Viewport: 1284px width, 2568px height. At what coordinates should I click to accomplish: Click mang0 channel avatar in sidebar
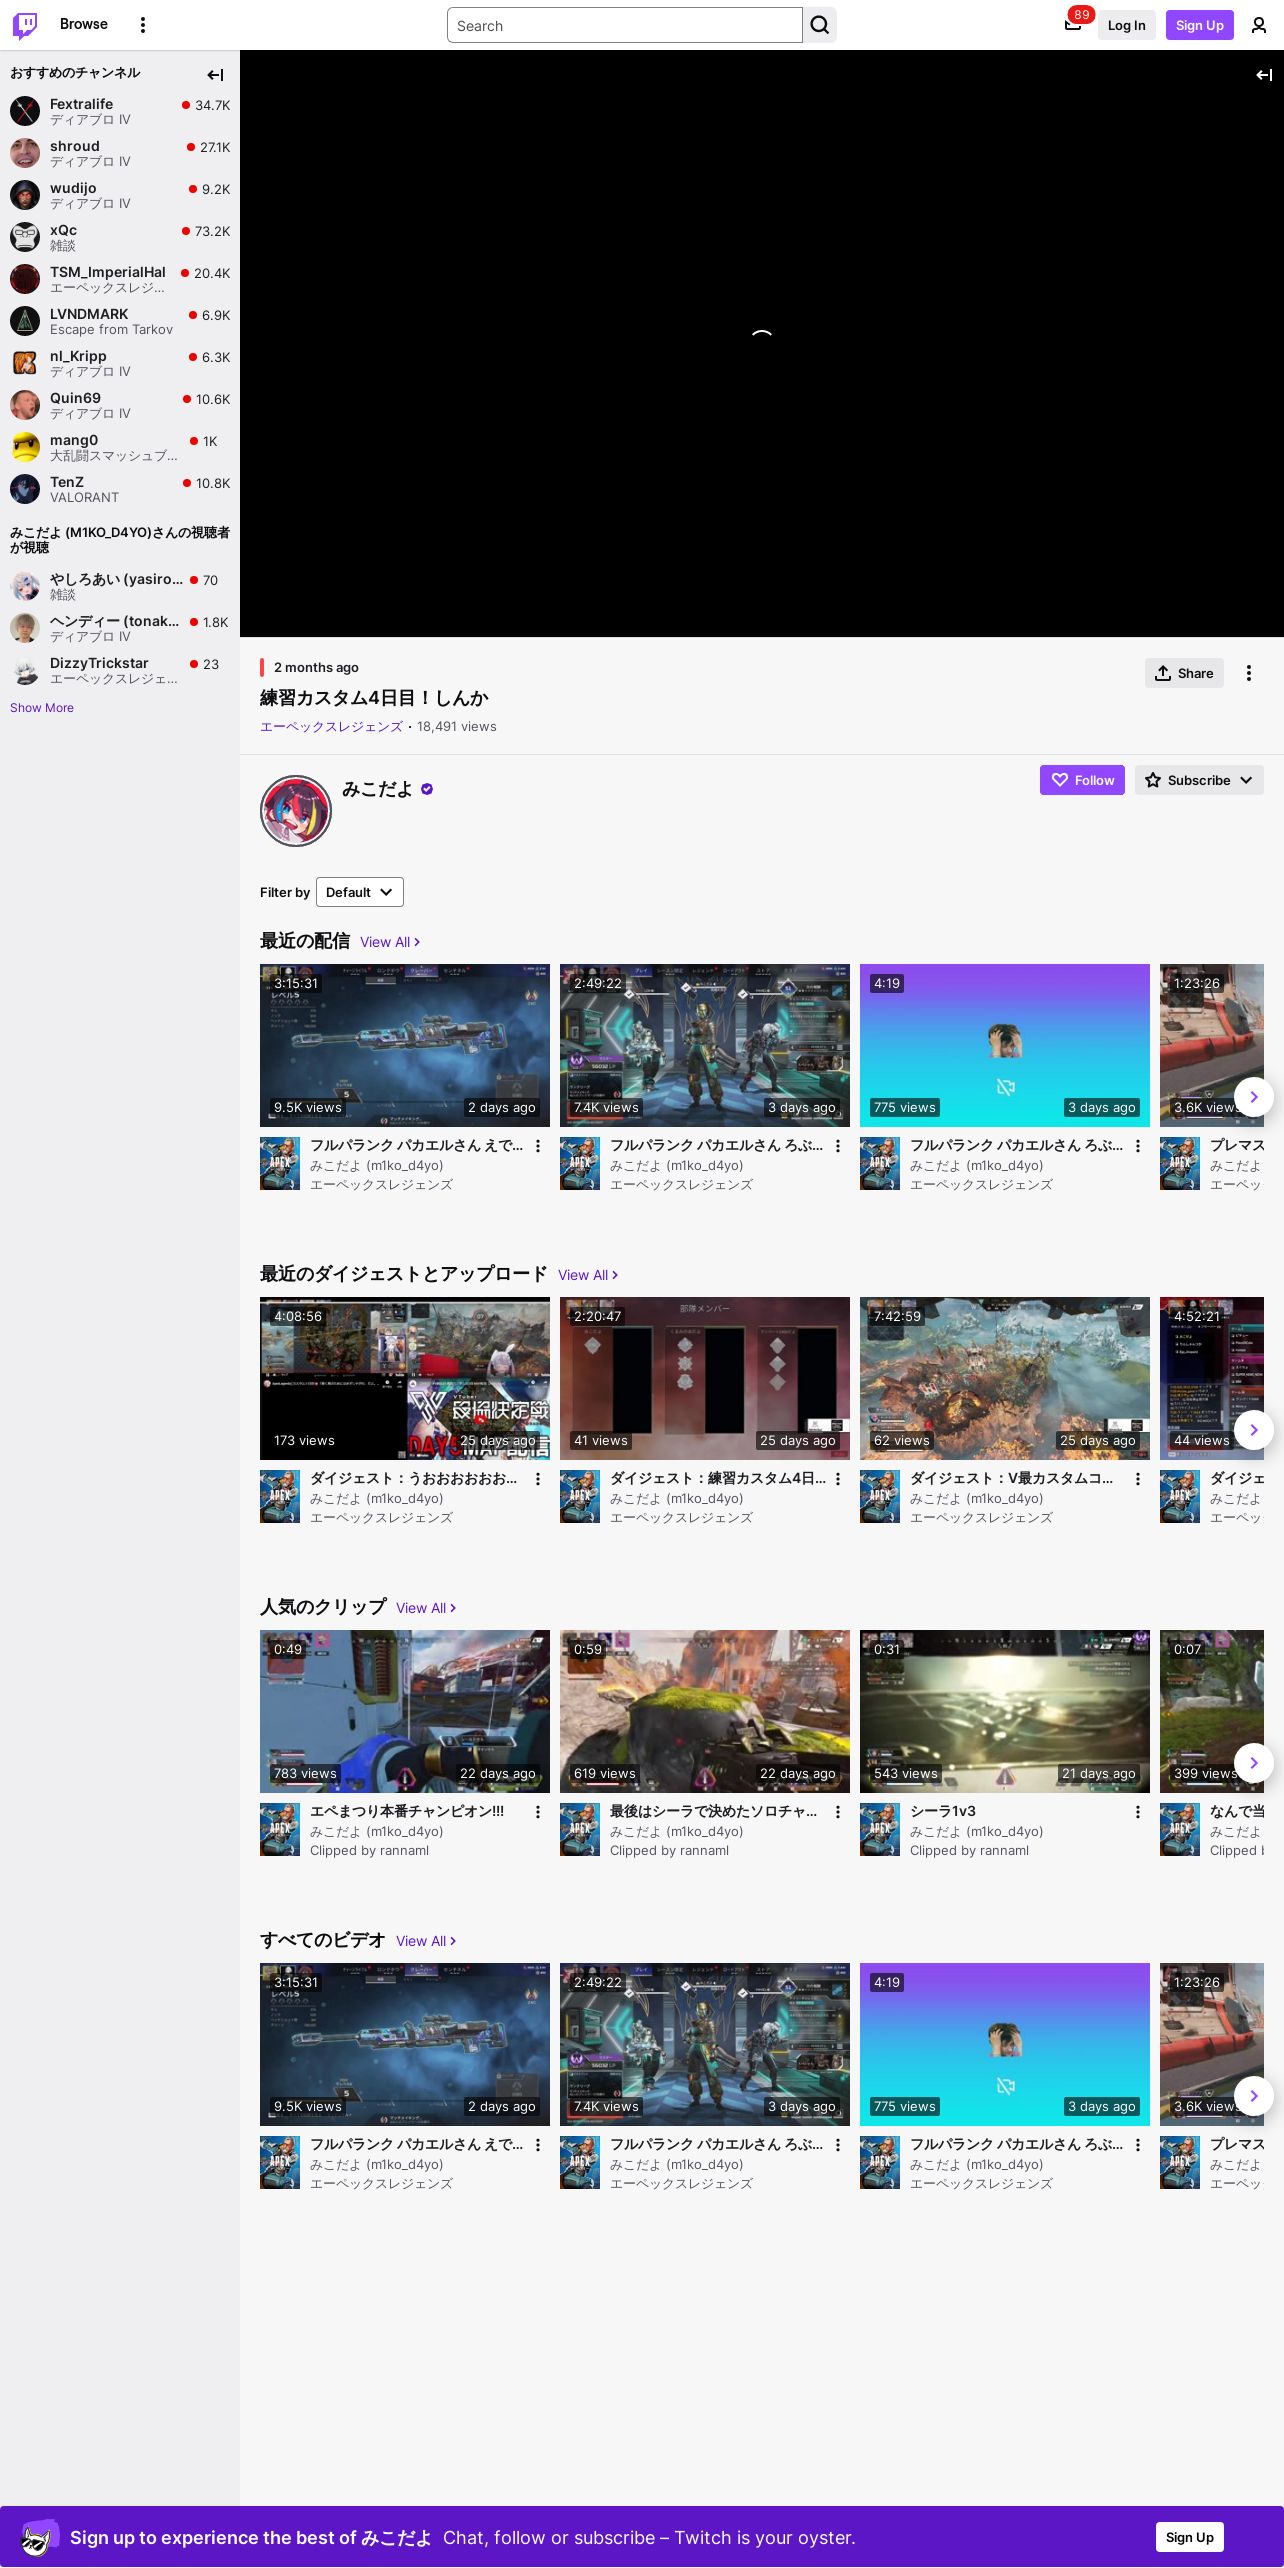25,447
